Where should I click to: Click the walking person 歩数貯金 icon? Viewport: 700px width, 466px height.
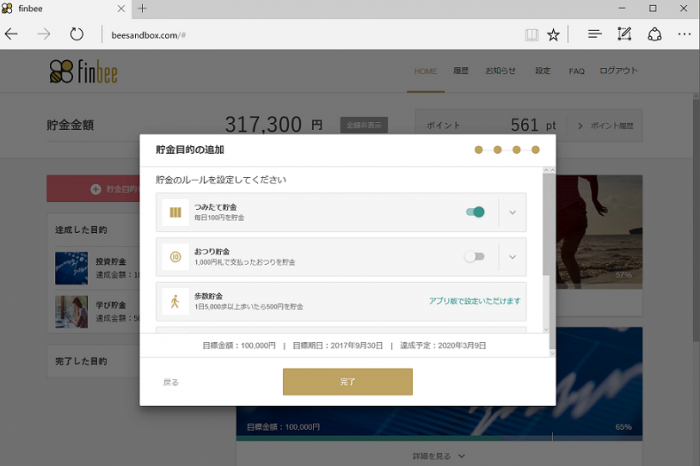click(175, 301)
